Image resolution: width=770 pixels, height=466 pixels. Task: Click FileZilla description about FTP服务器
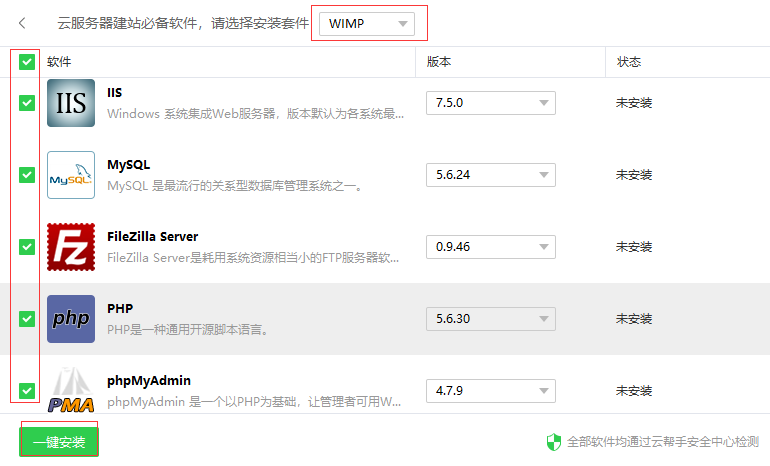pyautogui.click(x=253, y=258)
